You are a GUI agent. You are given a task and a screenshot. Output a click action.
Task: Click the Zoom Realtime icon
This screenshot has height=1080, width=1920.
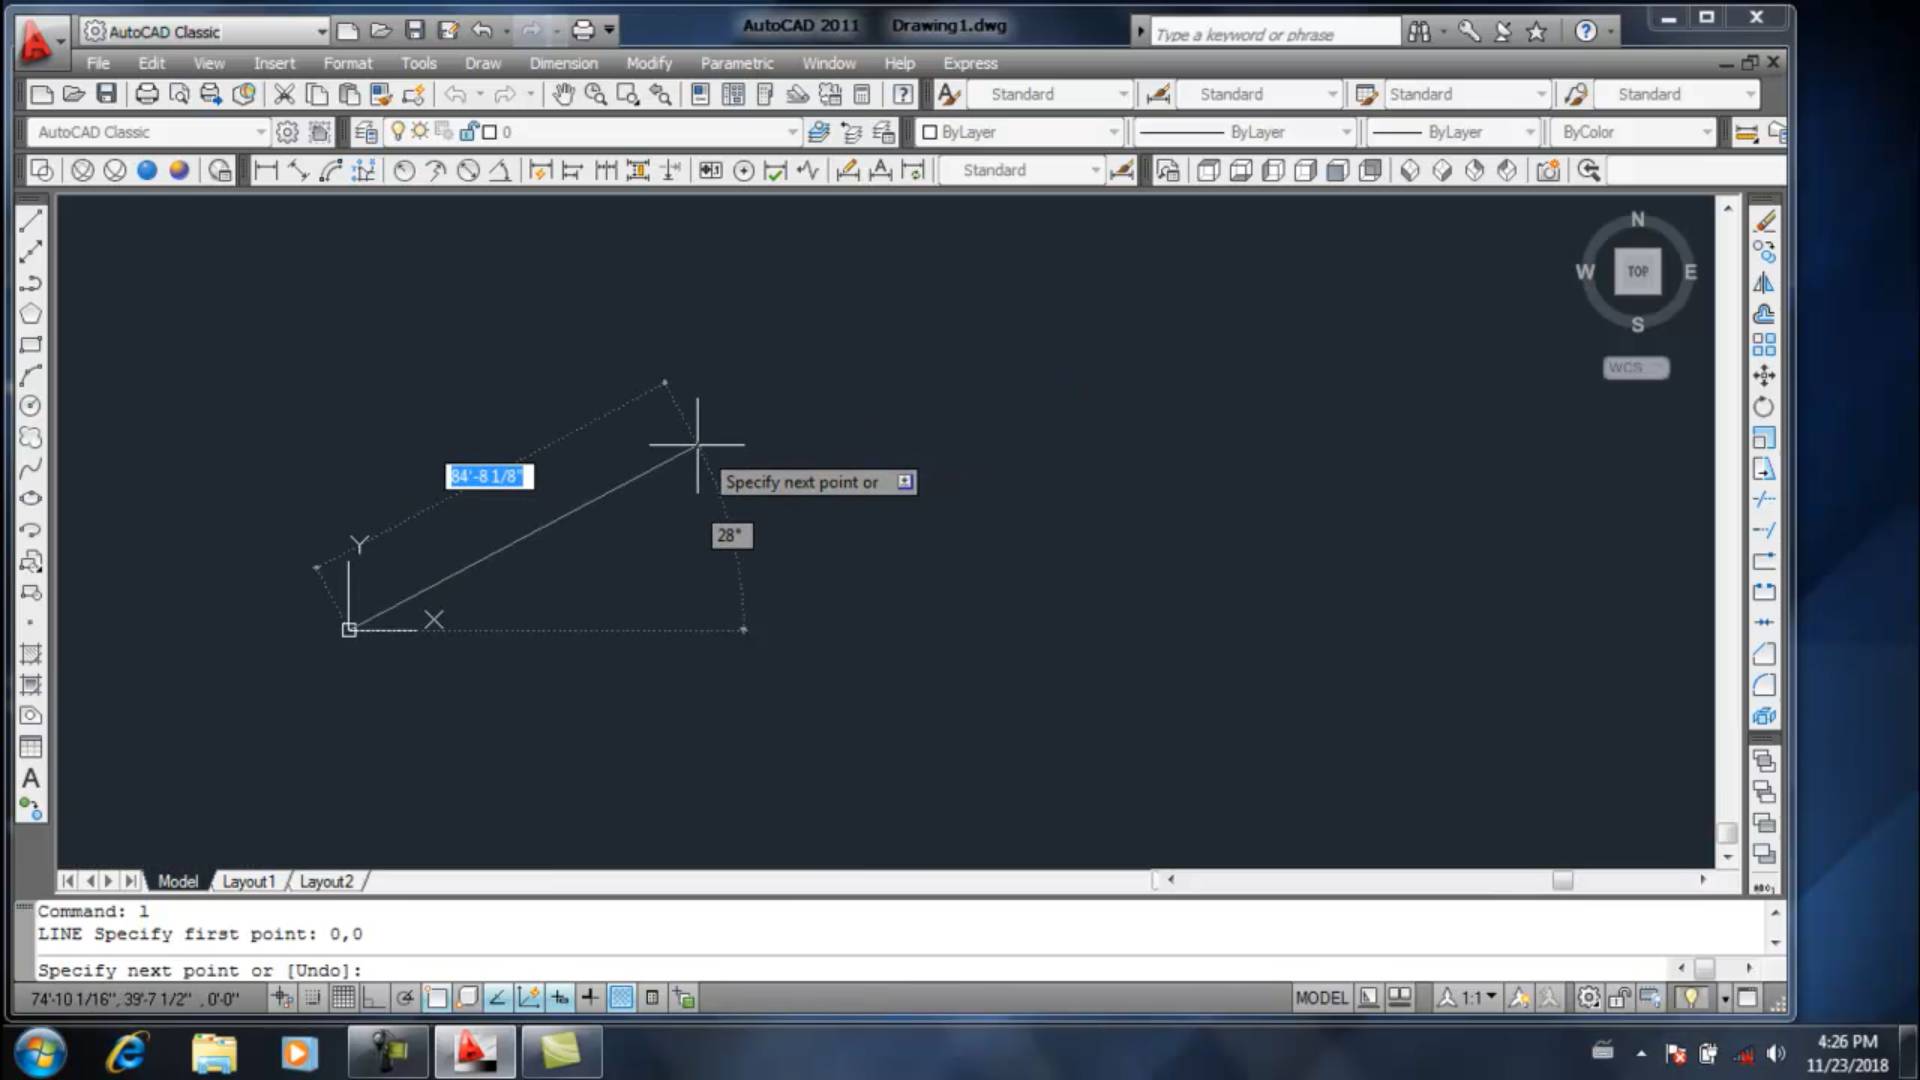tap(596, 94)
